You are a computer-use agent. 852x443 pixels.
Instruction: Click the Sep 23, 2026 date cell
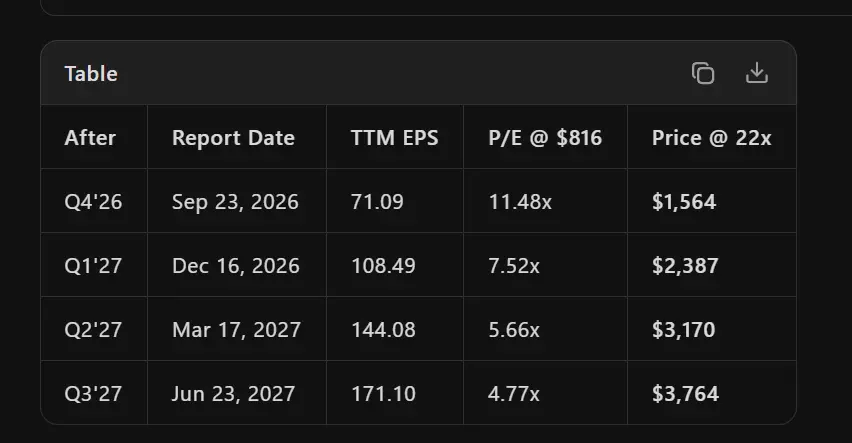pos(235,202)
